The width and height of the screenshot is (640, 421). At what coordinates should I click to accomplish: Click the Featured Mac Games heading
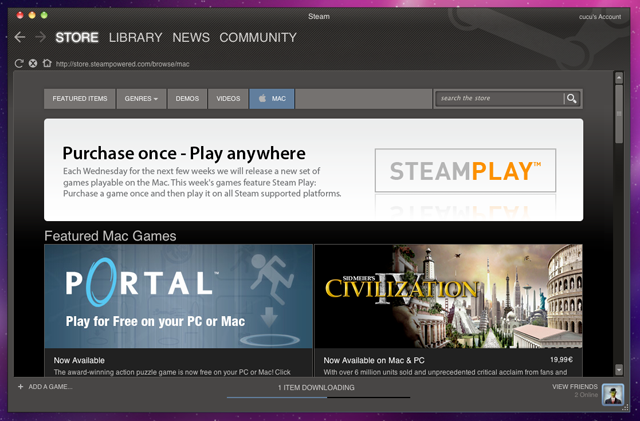110,236
